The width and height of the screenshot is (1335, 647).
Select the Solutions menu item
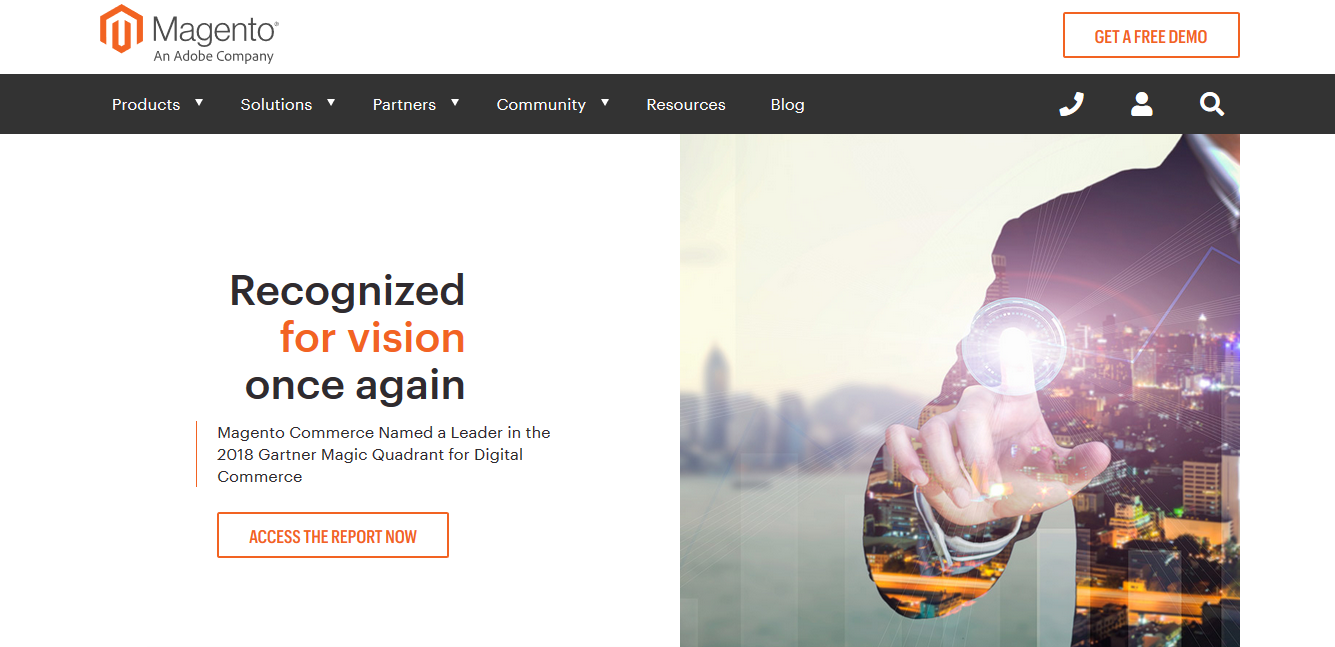click(276, 104)
